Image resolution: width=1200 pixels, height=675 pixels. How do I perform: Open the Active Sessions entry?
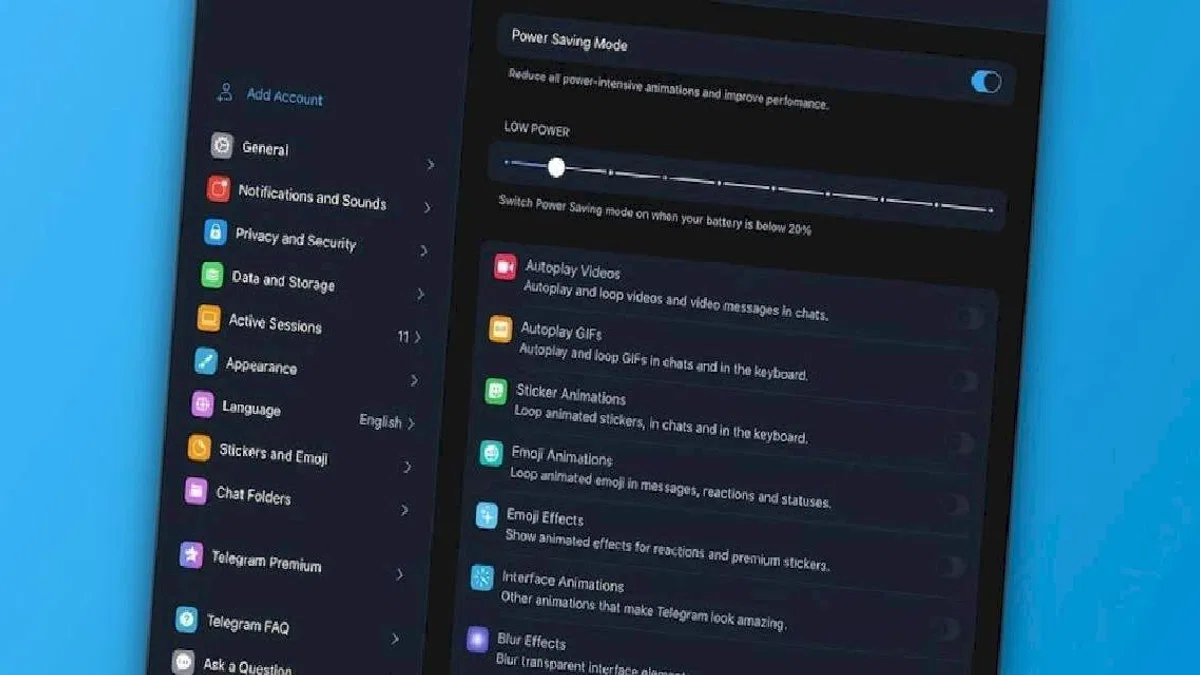(311, 327)
